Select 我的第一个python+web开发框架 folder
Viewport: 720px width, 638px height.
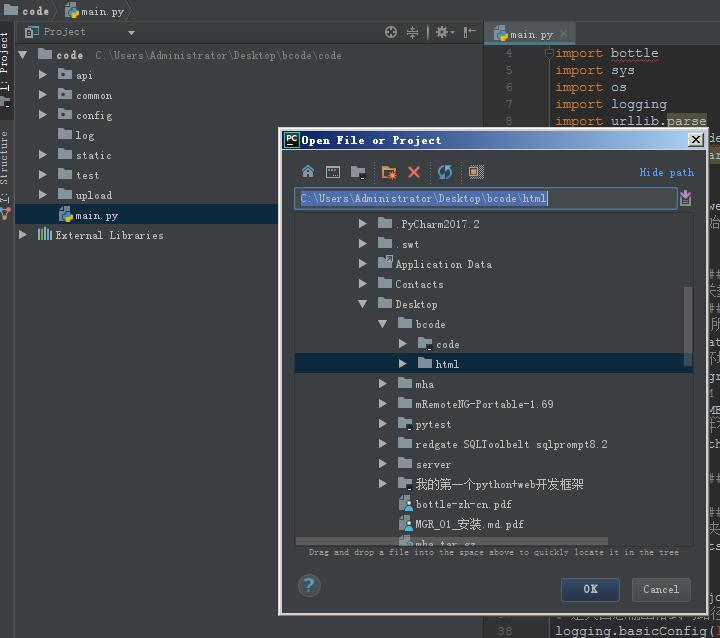tap(491, 484)
